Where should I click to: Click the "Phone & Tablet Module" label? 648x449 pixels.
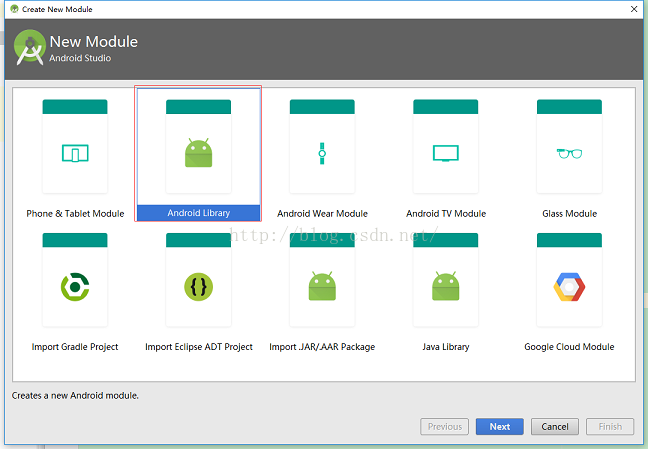point(75,213)
